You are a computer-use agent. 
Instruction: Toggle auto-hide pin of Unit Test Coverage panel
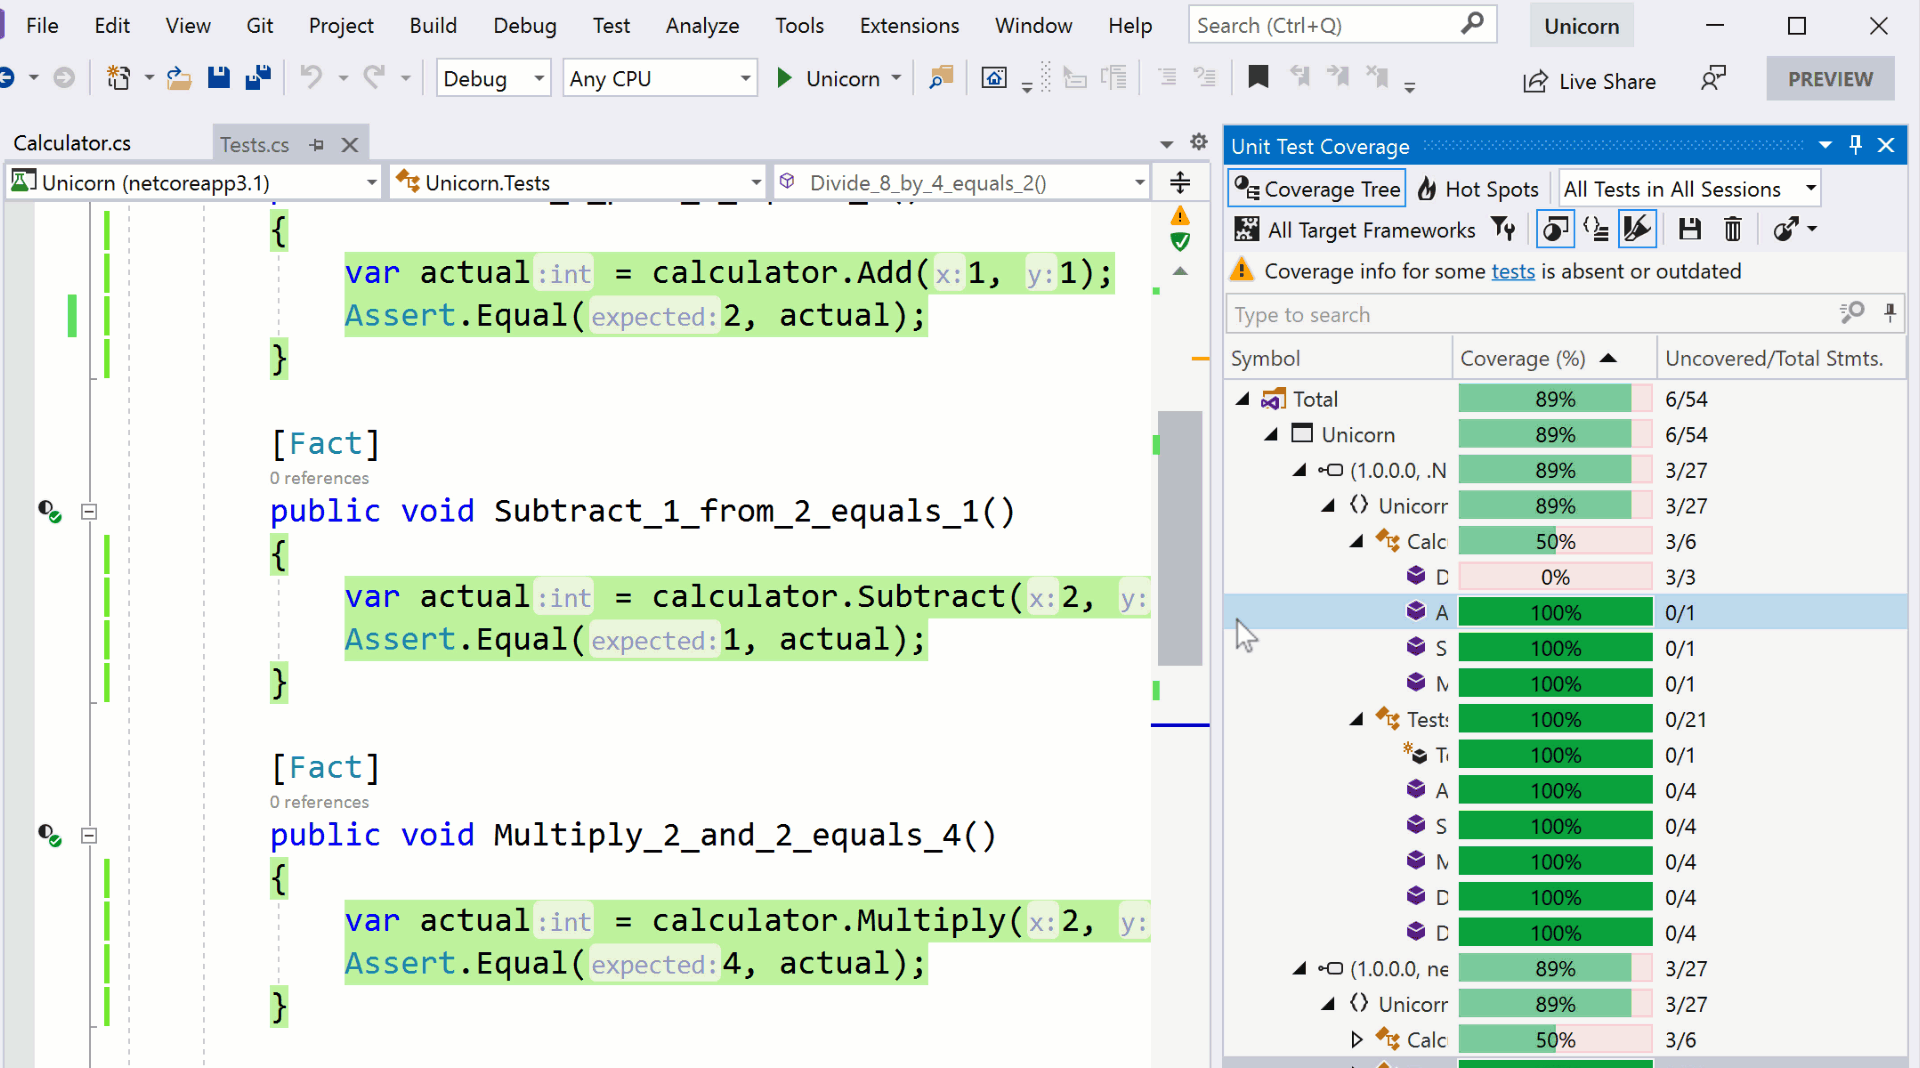tap(1855, 145)
